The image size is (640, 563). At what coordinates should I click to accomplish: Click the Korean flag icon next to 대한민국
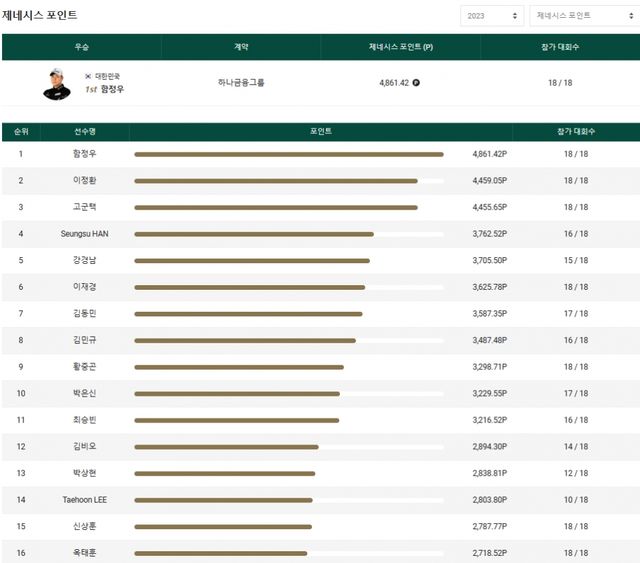(x=88, y=76)
